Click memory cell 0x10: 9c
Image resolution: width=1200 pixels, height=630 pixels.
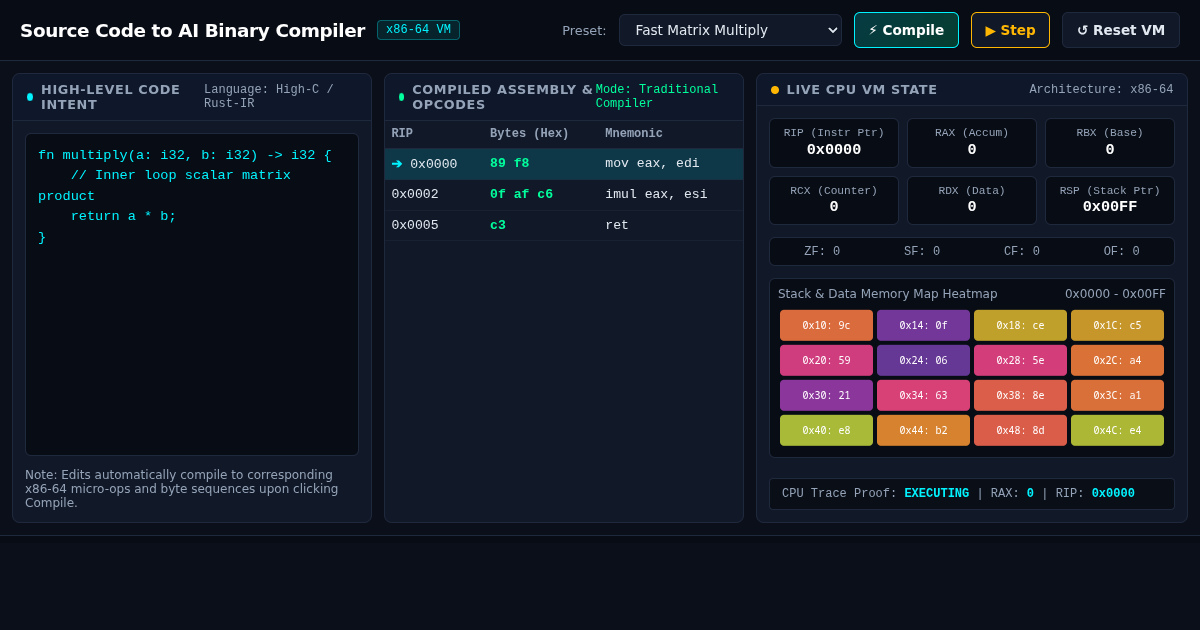pos(826,326)
